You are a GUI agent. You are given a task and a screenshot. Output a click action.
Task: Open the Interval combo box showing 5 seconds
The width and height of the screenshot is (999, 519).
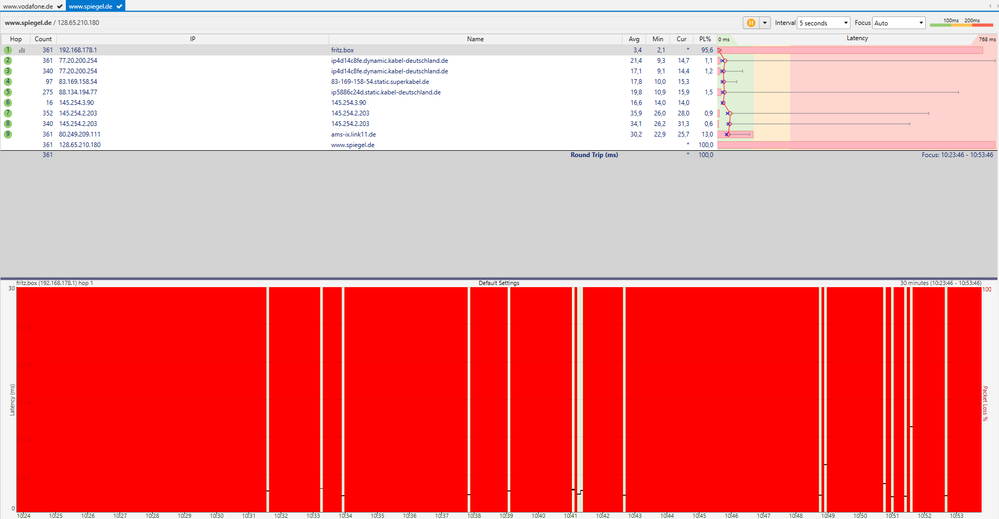tap(824, 23)
